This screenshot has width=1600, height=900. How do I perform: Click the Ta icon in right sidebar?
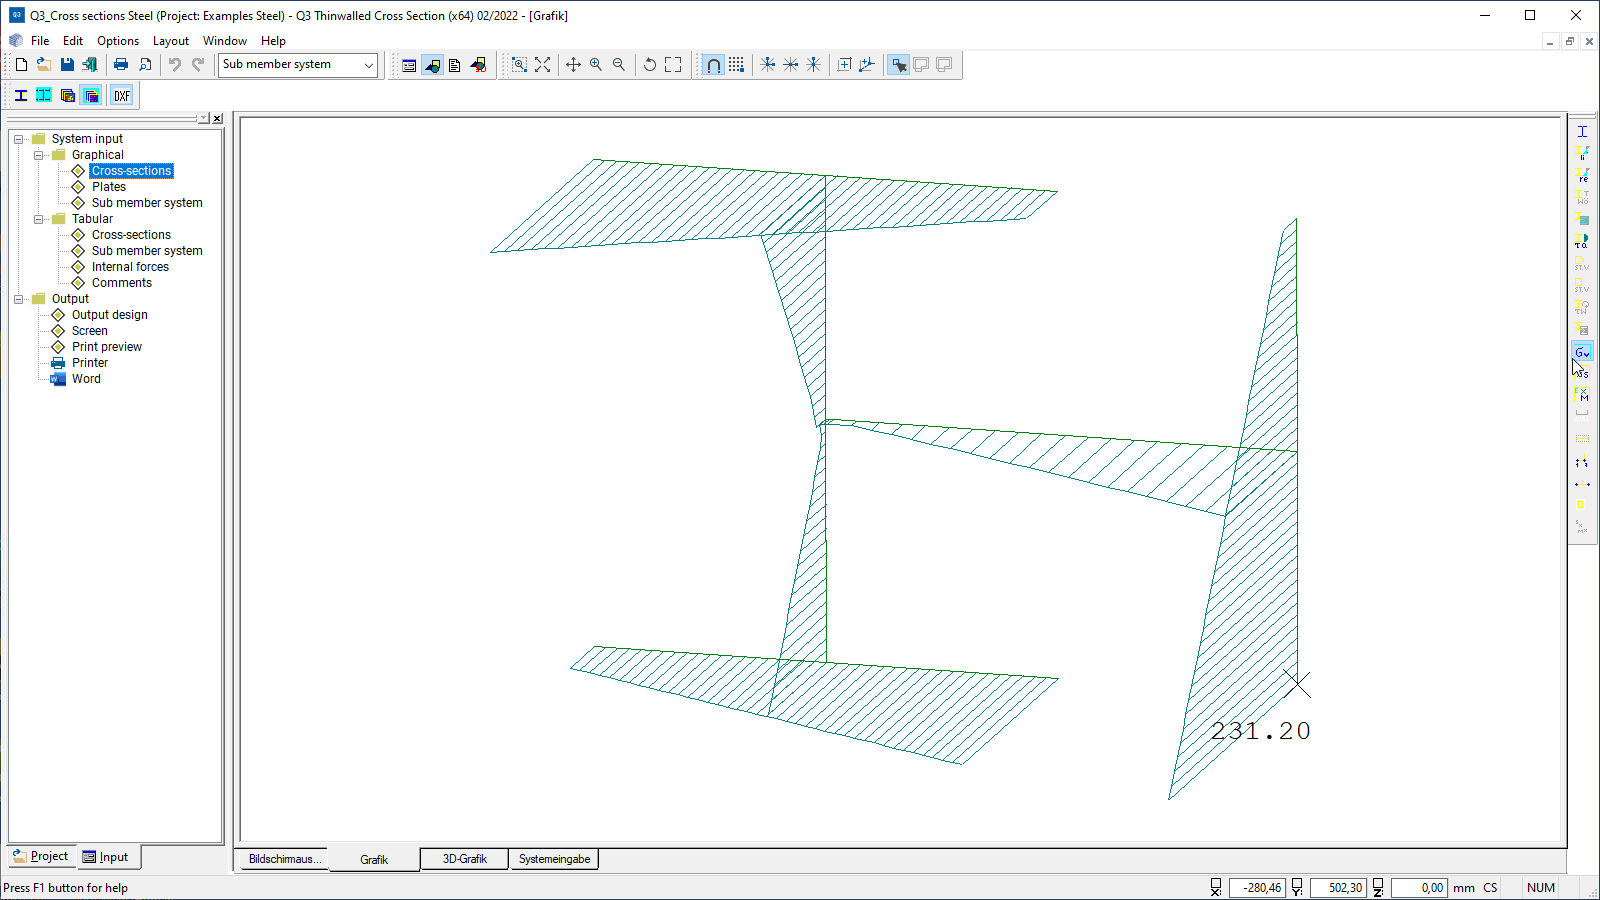tap(1582, 242)
